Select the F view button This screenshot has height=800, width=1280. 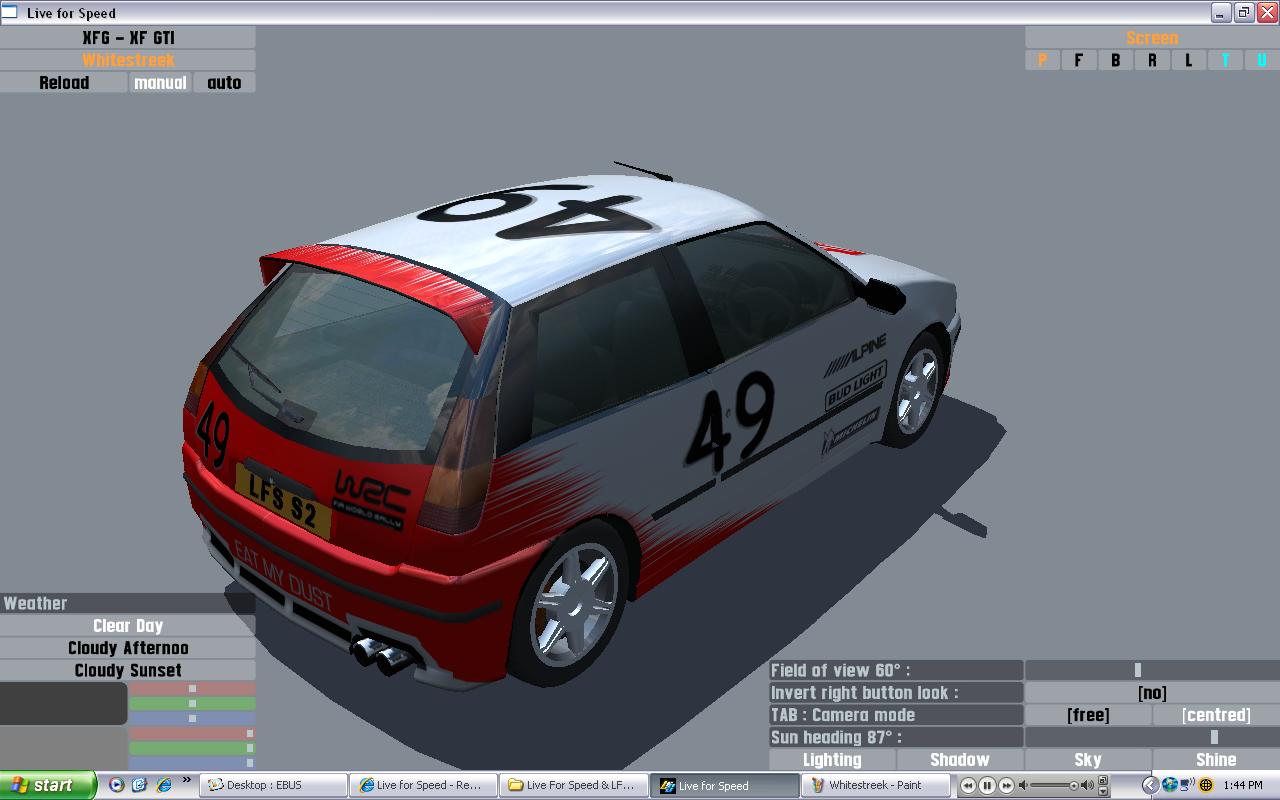pos(1078,60)
